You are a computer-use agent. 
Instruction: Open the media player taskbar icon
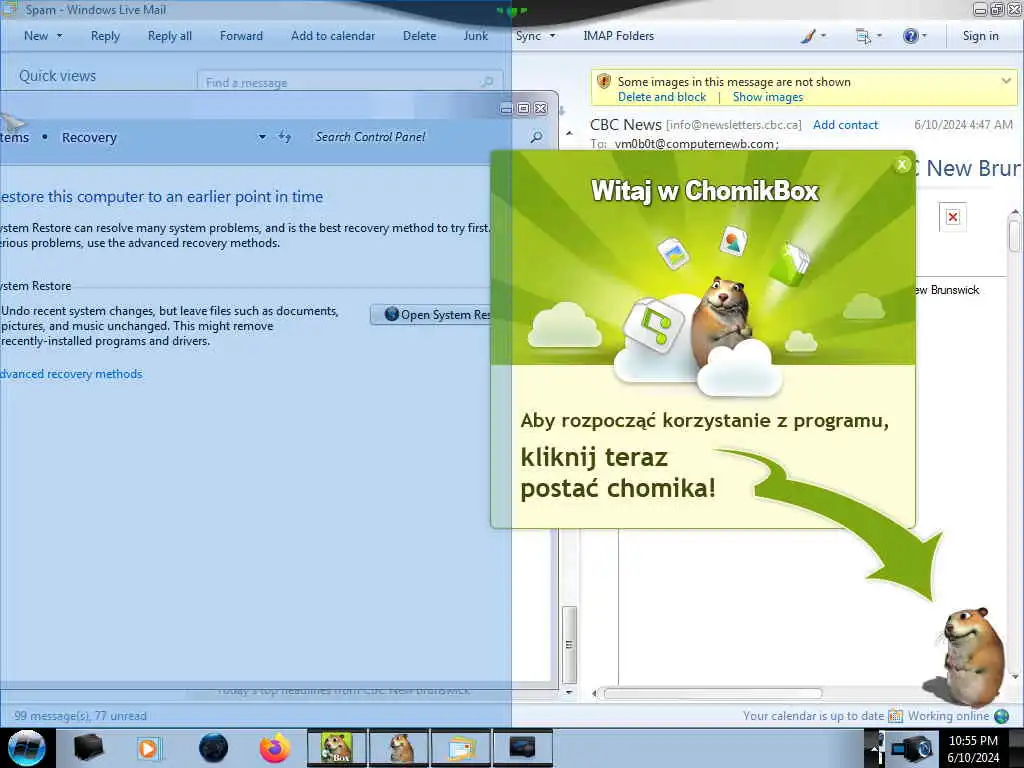point(148,748)
